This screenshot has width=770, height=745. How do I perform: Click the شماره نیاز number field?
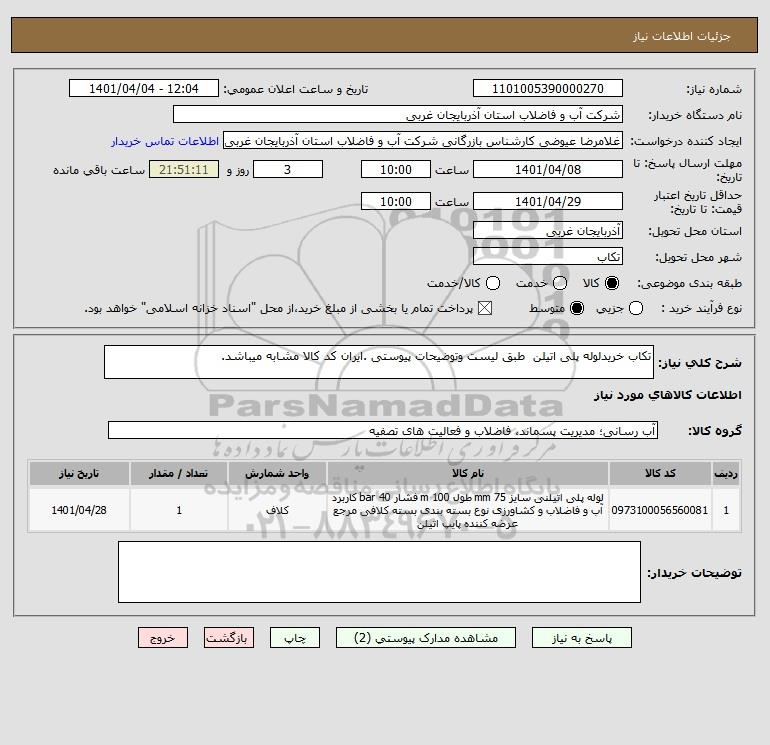click(x=548, y=88)
